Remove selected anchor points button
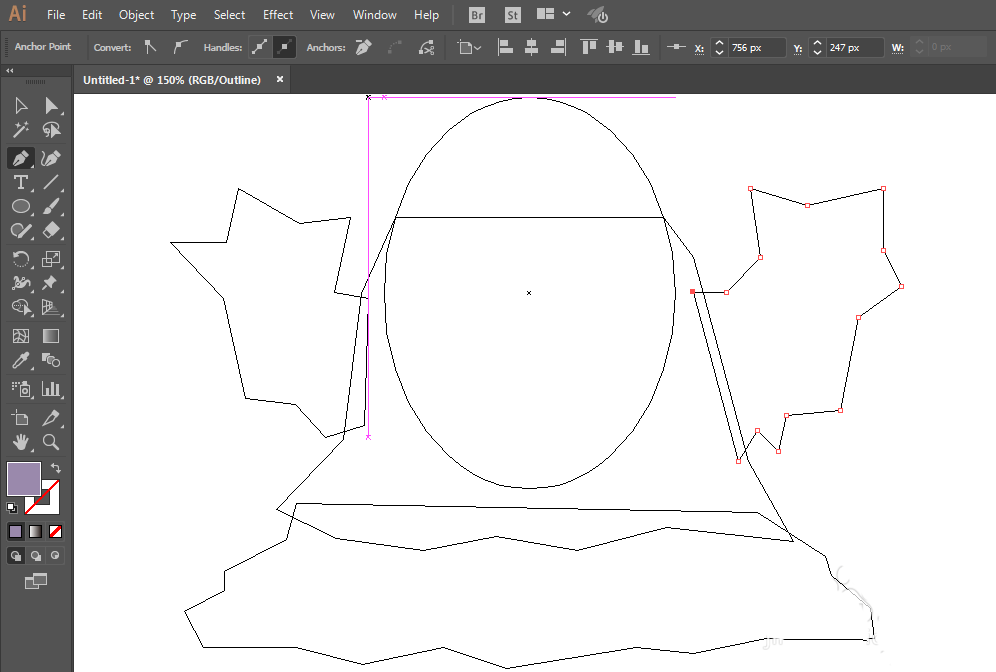This screenshot has height=672, width=996. [363, 47]
